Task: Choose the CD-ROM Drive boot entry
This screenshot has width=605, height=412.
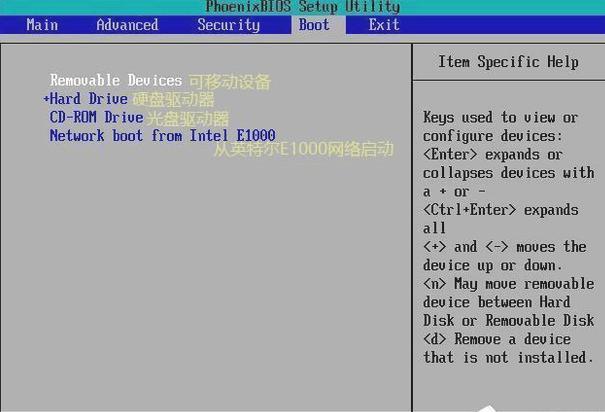Action: pos(96,117)
